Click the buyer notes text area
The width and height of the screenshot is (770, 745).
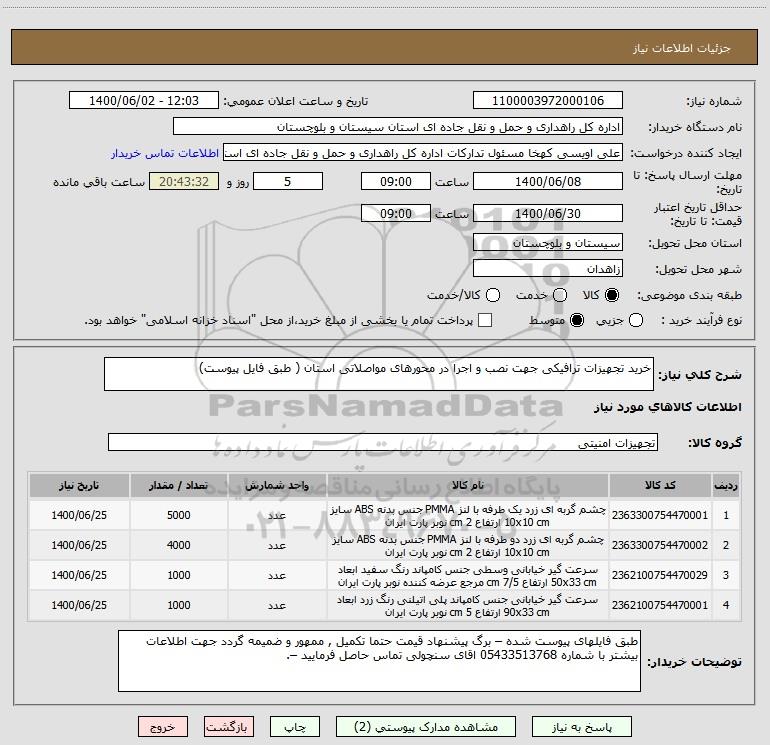[x=379, y=661]
